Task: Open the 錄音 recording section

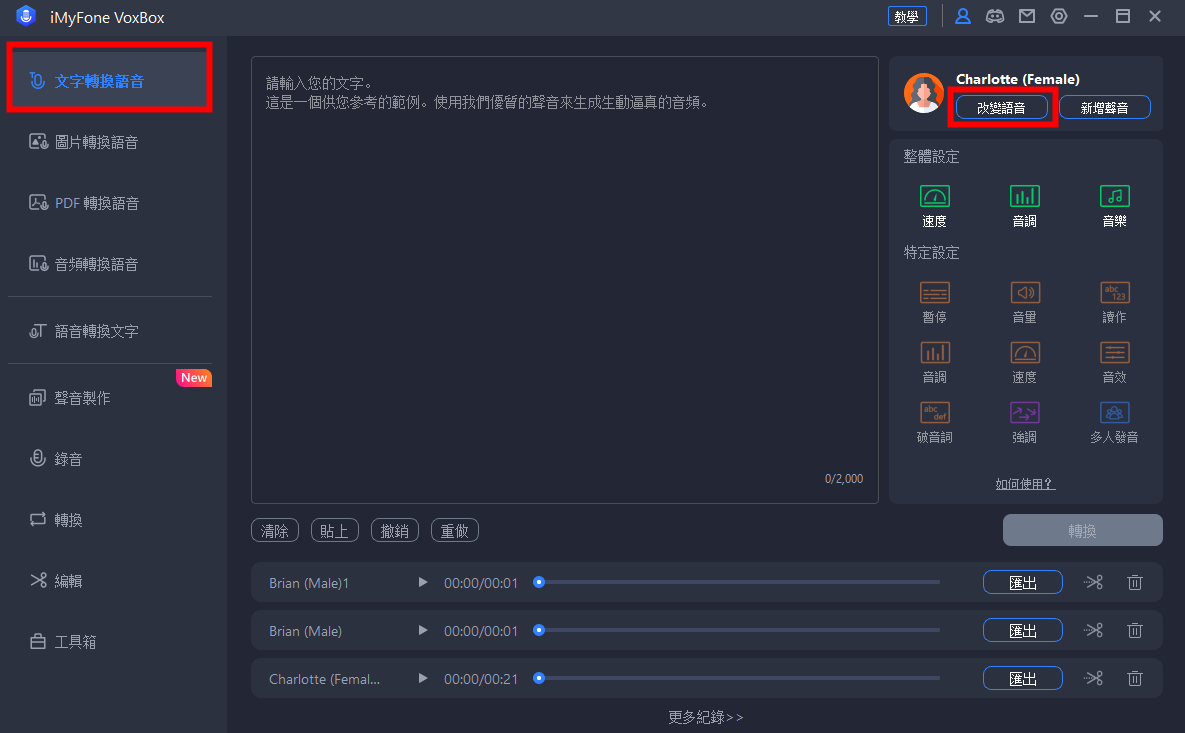Action: 56,459
